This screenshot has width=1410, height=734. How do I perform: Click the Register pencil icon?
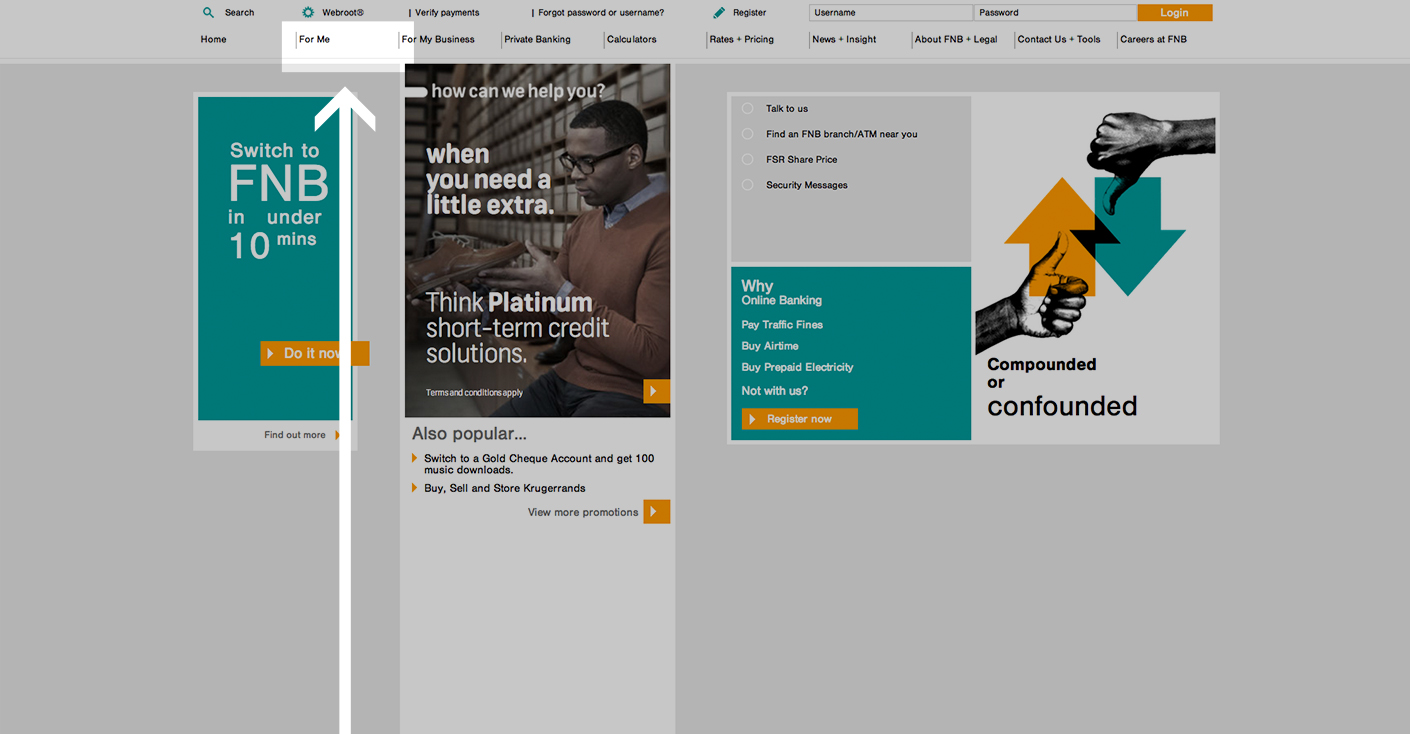[x=719, y=13]
